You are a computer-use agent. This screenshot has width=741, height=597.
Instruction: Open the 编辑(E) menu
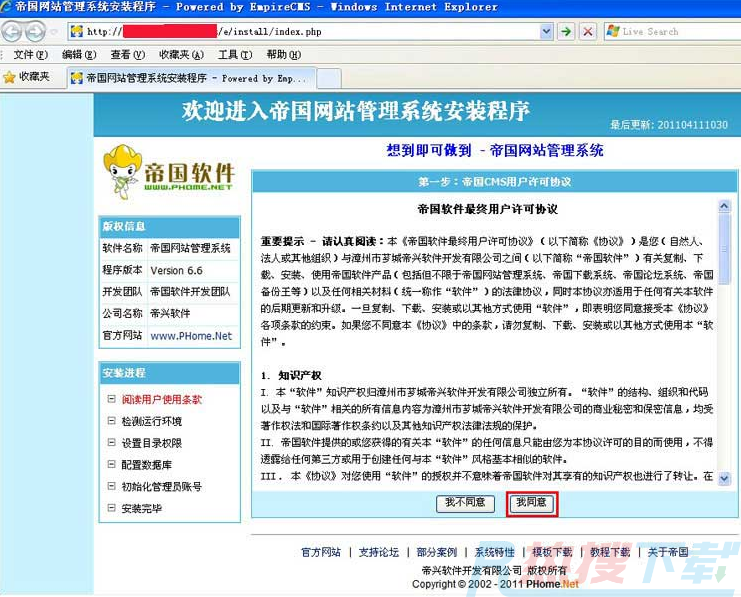pyautogui.click(x=79, y=55)
